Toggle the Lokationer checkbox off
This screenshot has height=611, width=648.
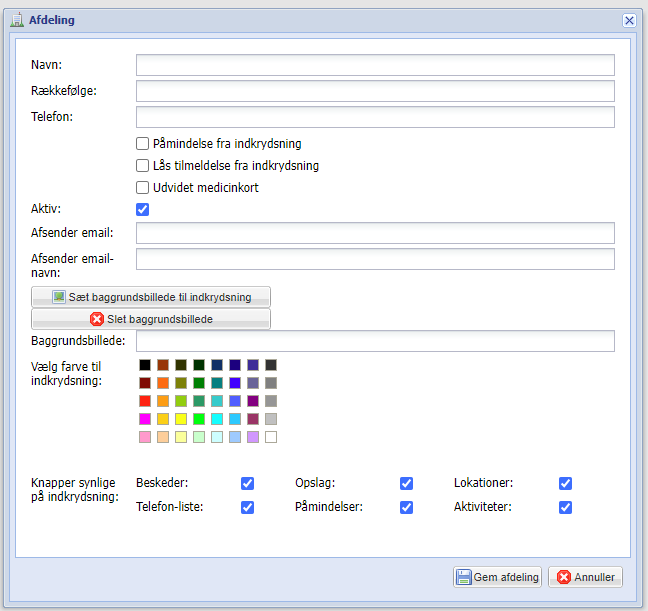pos(565,483)
